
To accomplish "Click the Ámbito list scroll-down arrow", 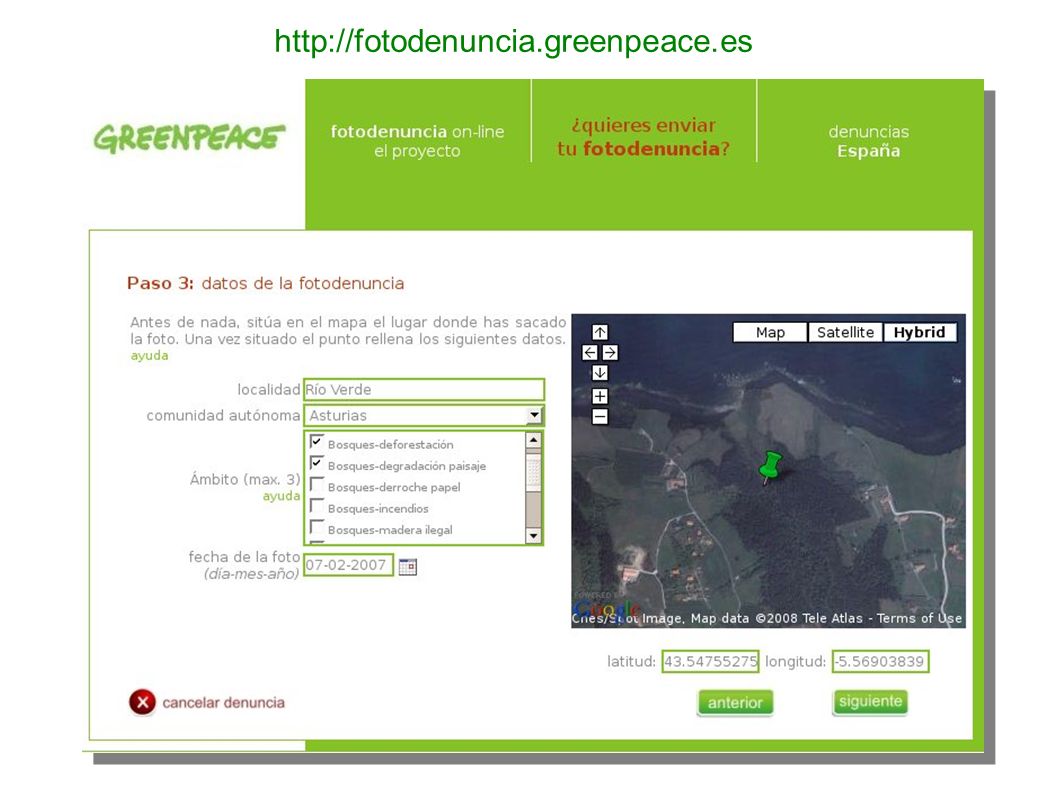I will pyautogui.click(x=533, y=536).
